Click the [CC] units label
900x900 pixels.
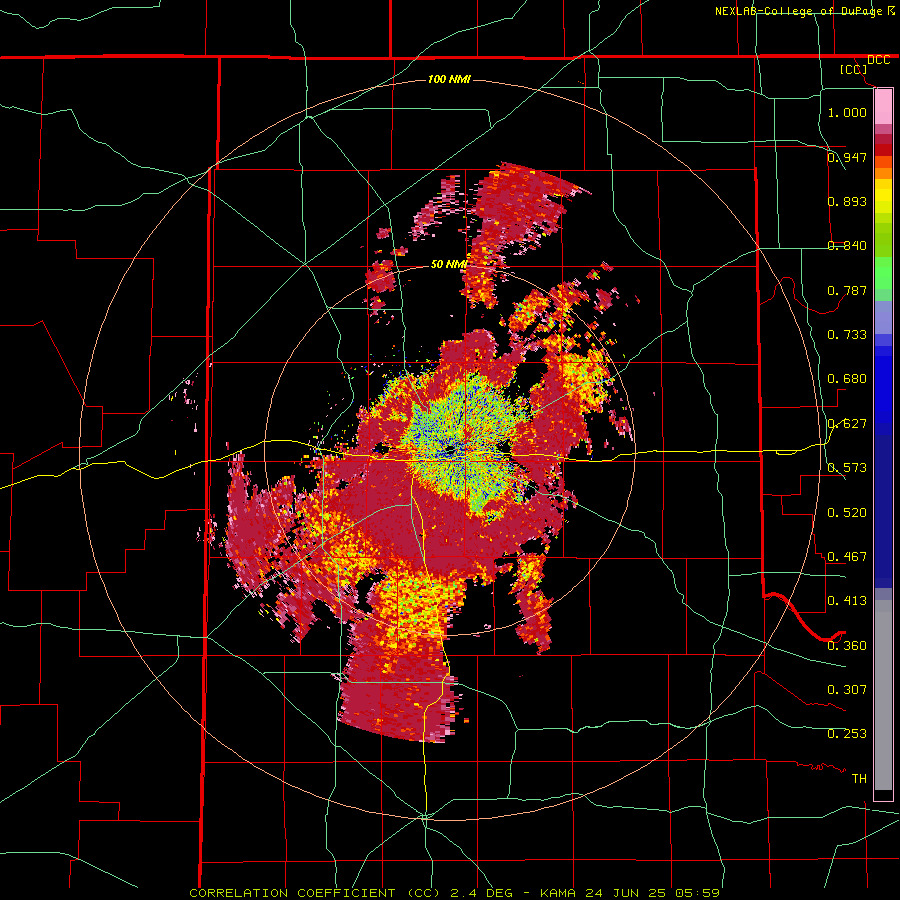tap(854, 69)
